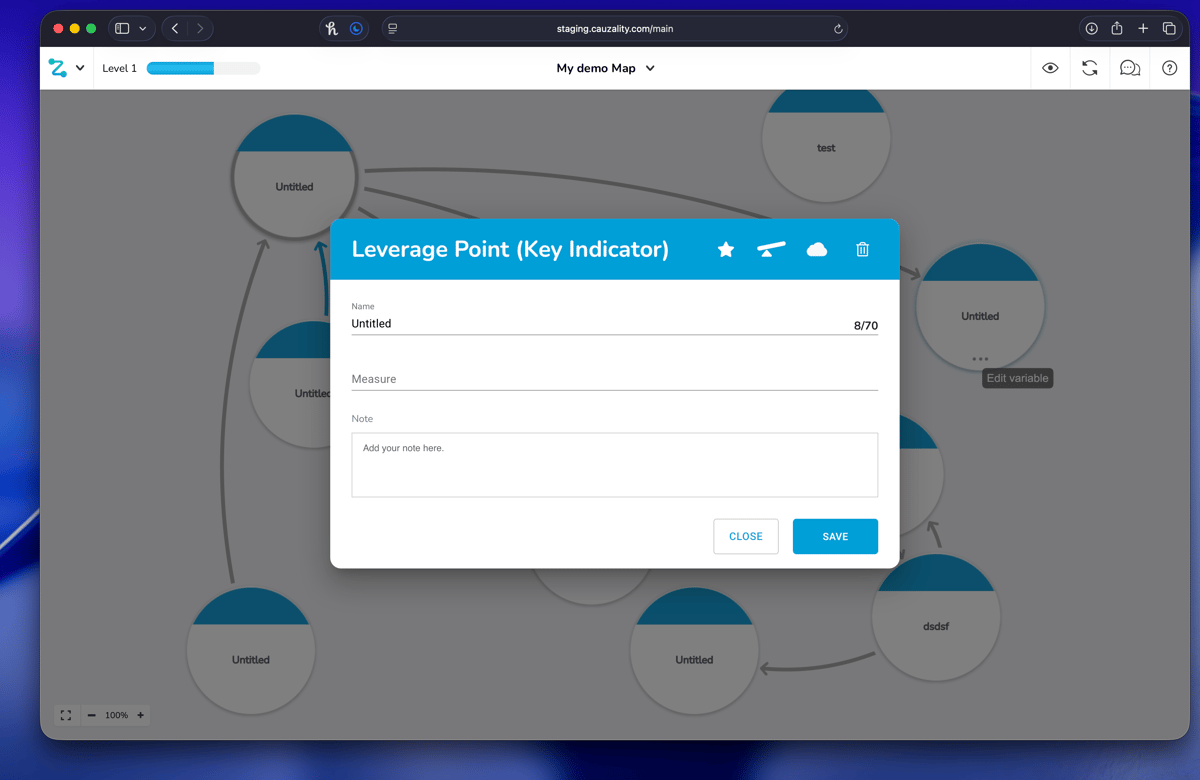Click the Level 1 label

(x=119, y=68)
